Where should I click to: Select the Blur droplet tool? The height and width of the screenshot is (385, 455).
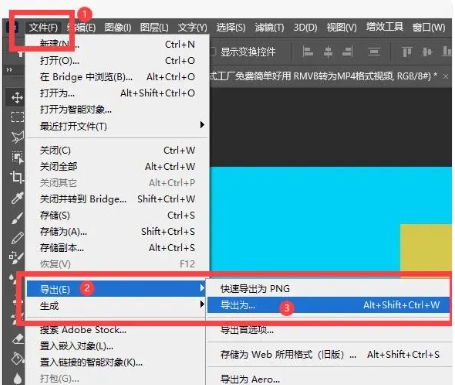[18, 378]
